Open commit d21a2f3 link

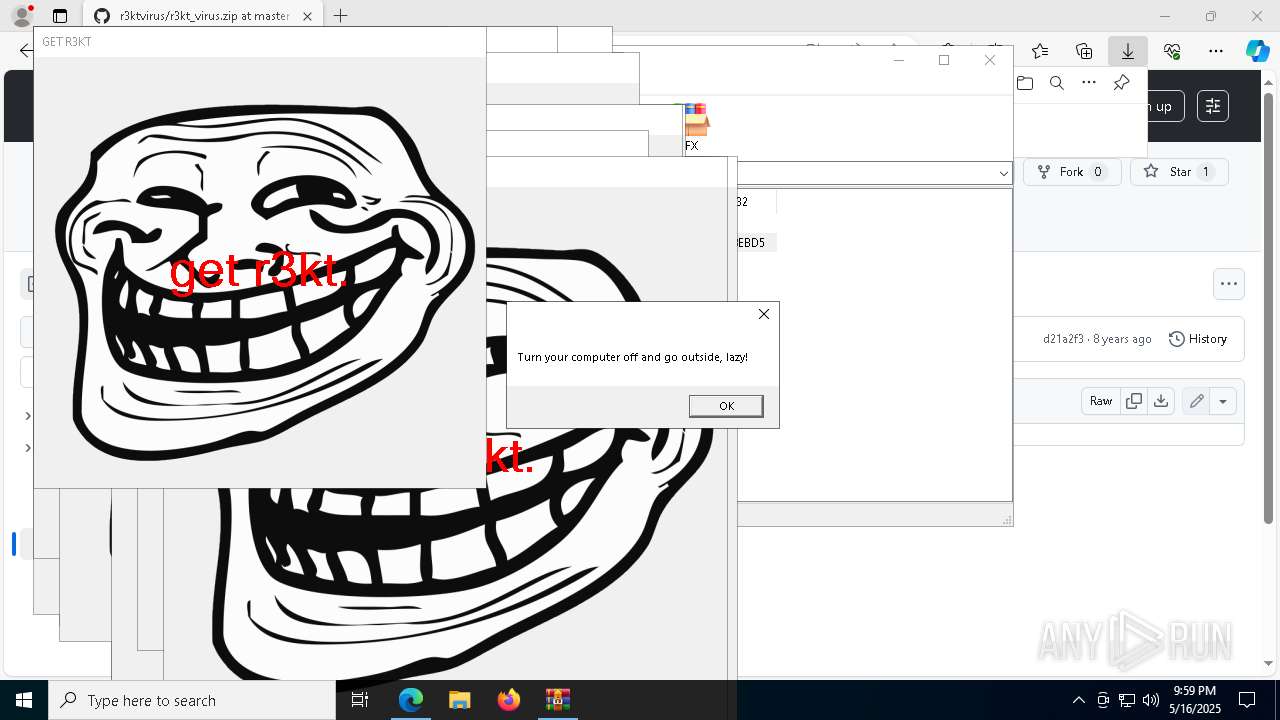1063,339
